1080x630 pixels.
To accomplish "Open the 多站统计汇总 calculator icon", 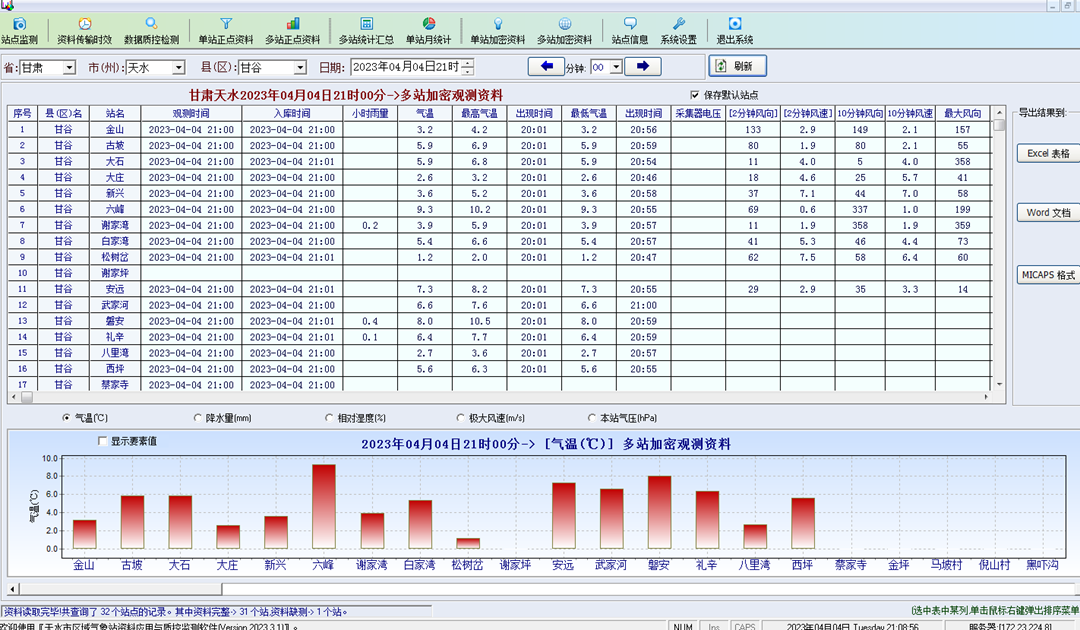I will click(366, 24).
